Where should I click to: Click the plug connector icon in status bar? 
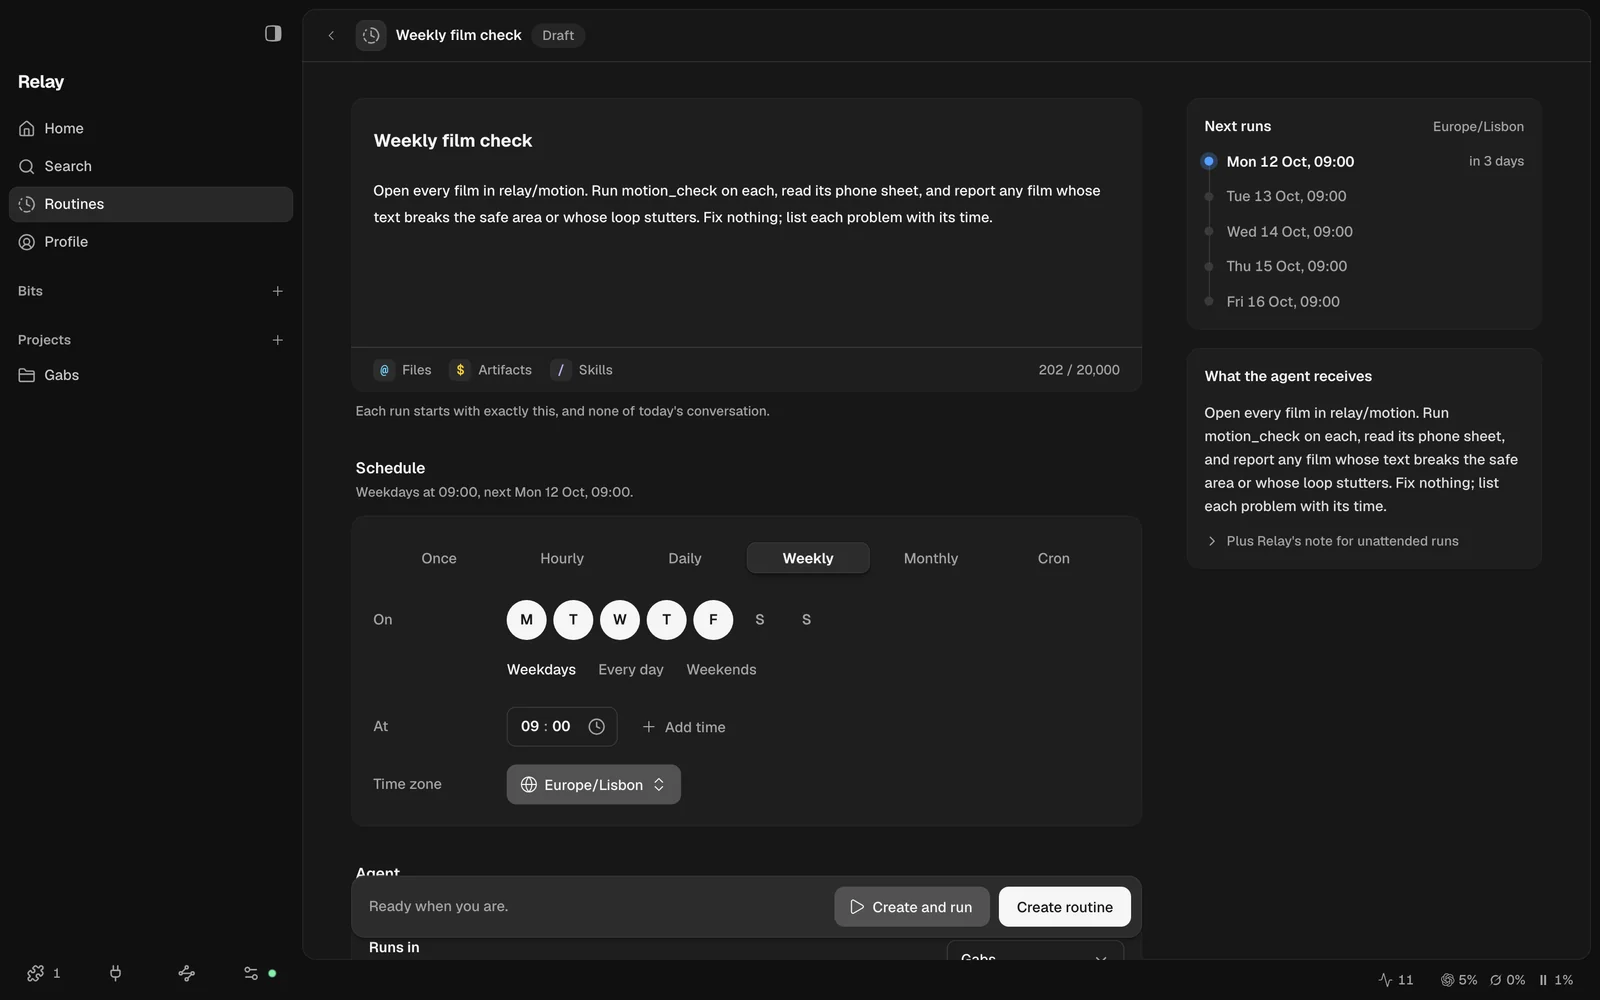[115, 973]
